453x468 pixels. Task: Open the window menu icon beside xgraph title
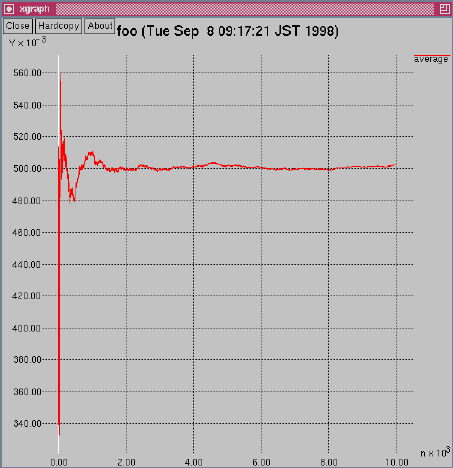pos(9,9)
